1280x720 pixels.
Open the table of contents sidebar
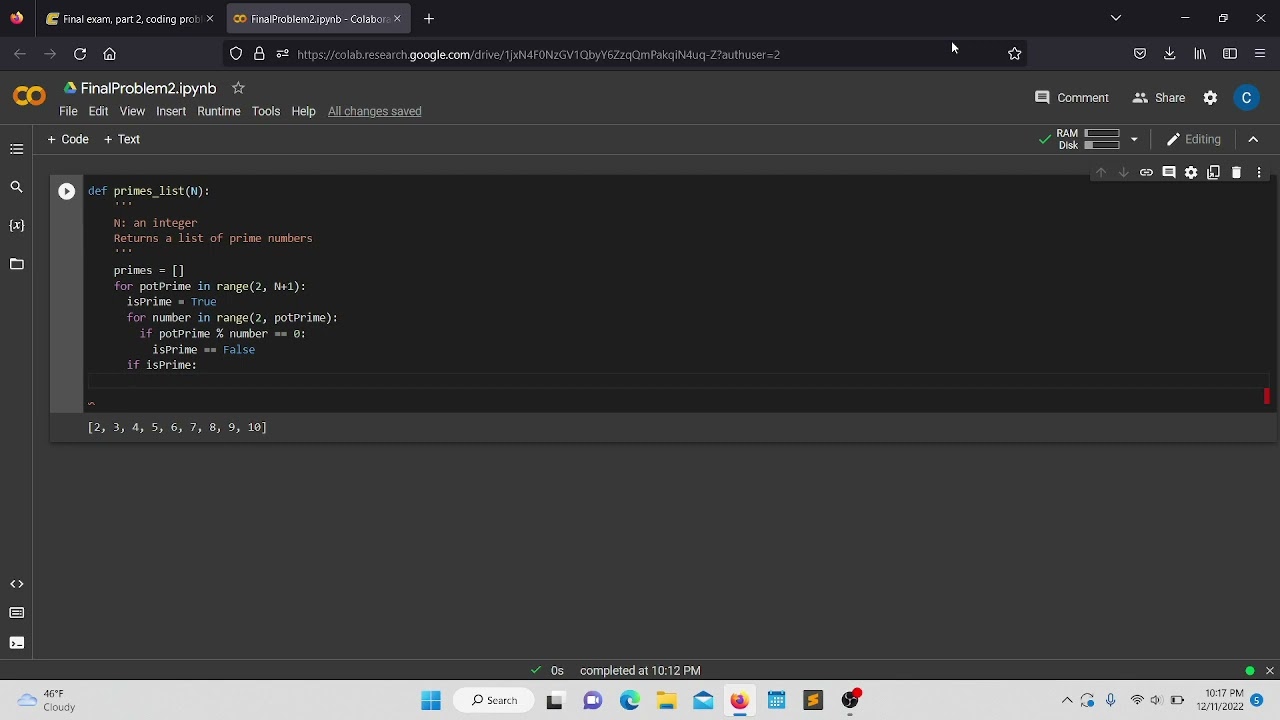tap(16, 149)
